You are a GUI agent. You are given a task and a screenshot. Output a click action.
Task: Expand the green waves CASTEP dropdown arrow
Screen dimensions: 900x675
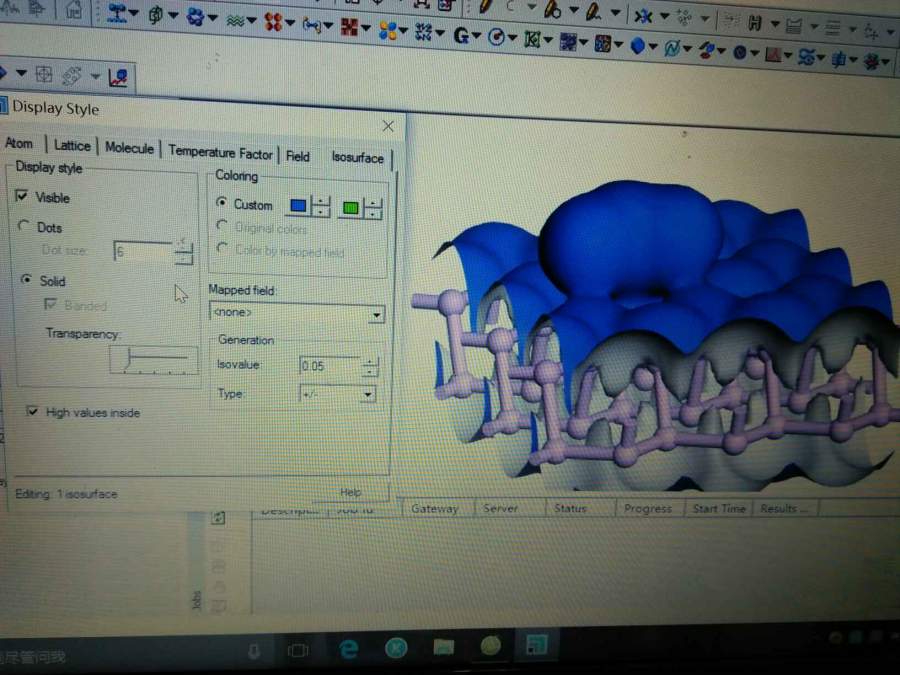[x=251, y=22]
